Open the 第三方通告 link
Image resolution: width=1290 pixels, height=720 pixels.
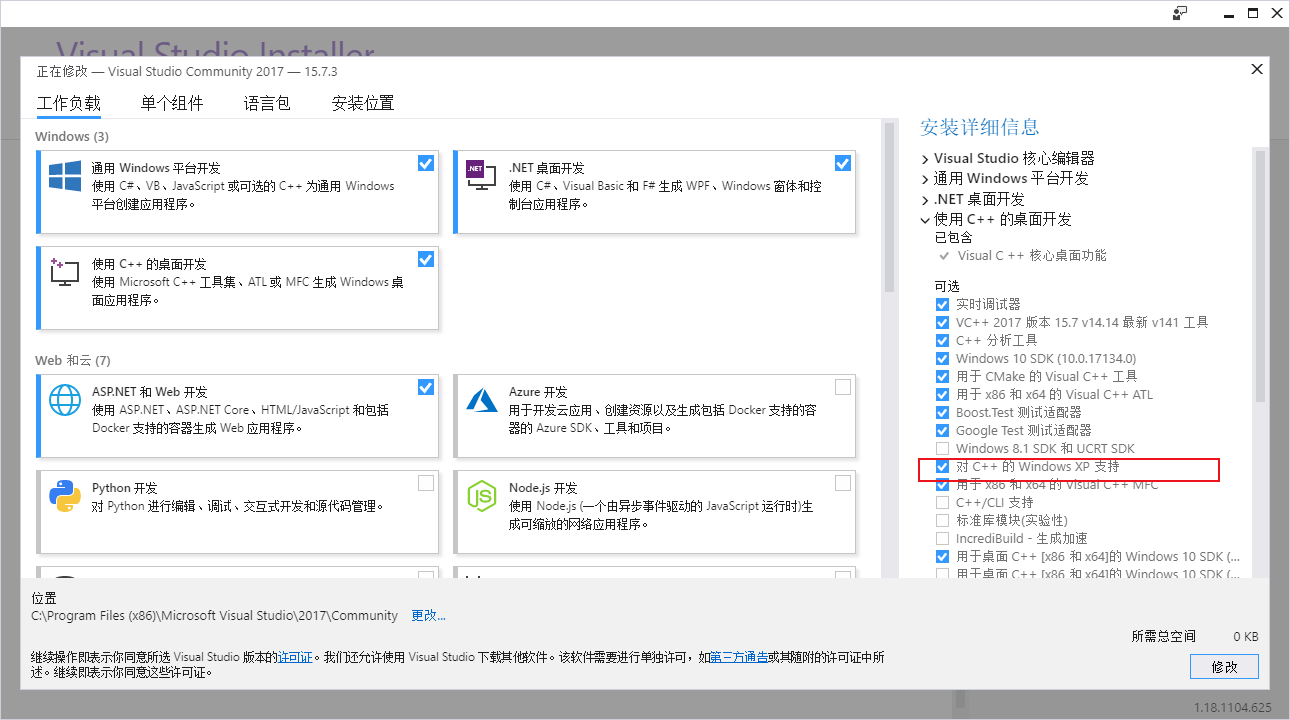click(740, 657)
